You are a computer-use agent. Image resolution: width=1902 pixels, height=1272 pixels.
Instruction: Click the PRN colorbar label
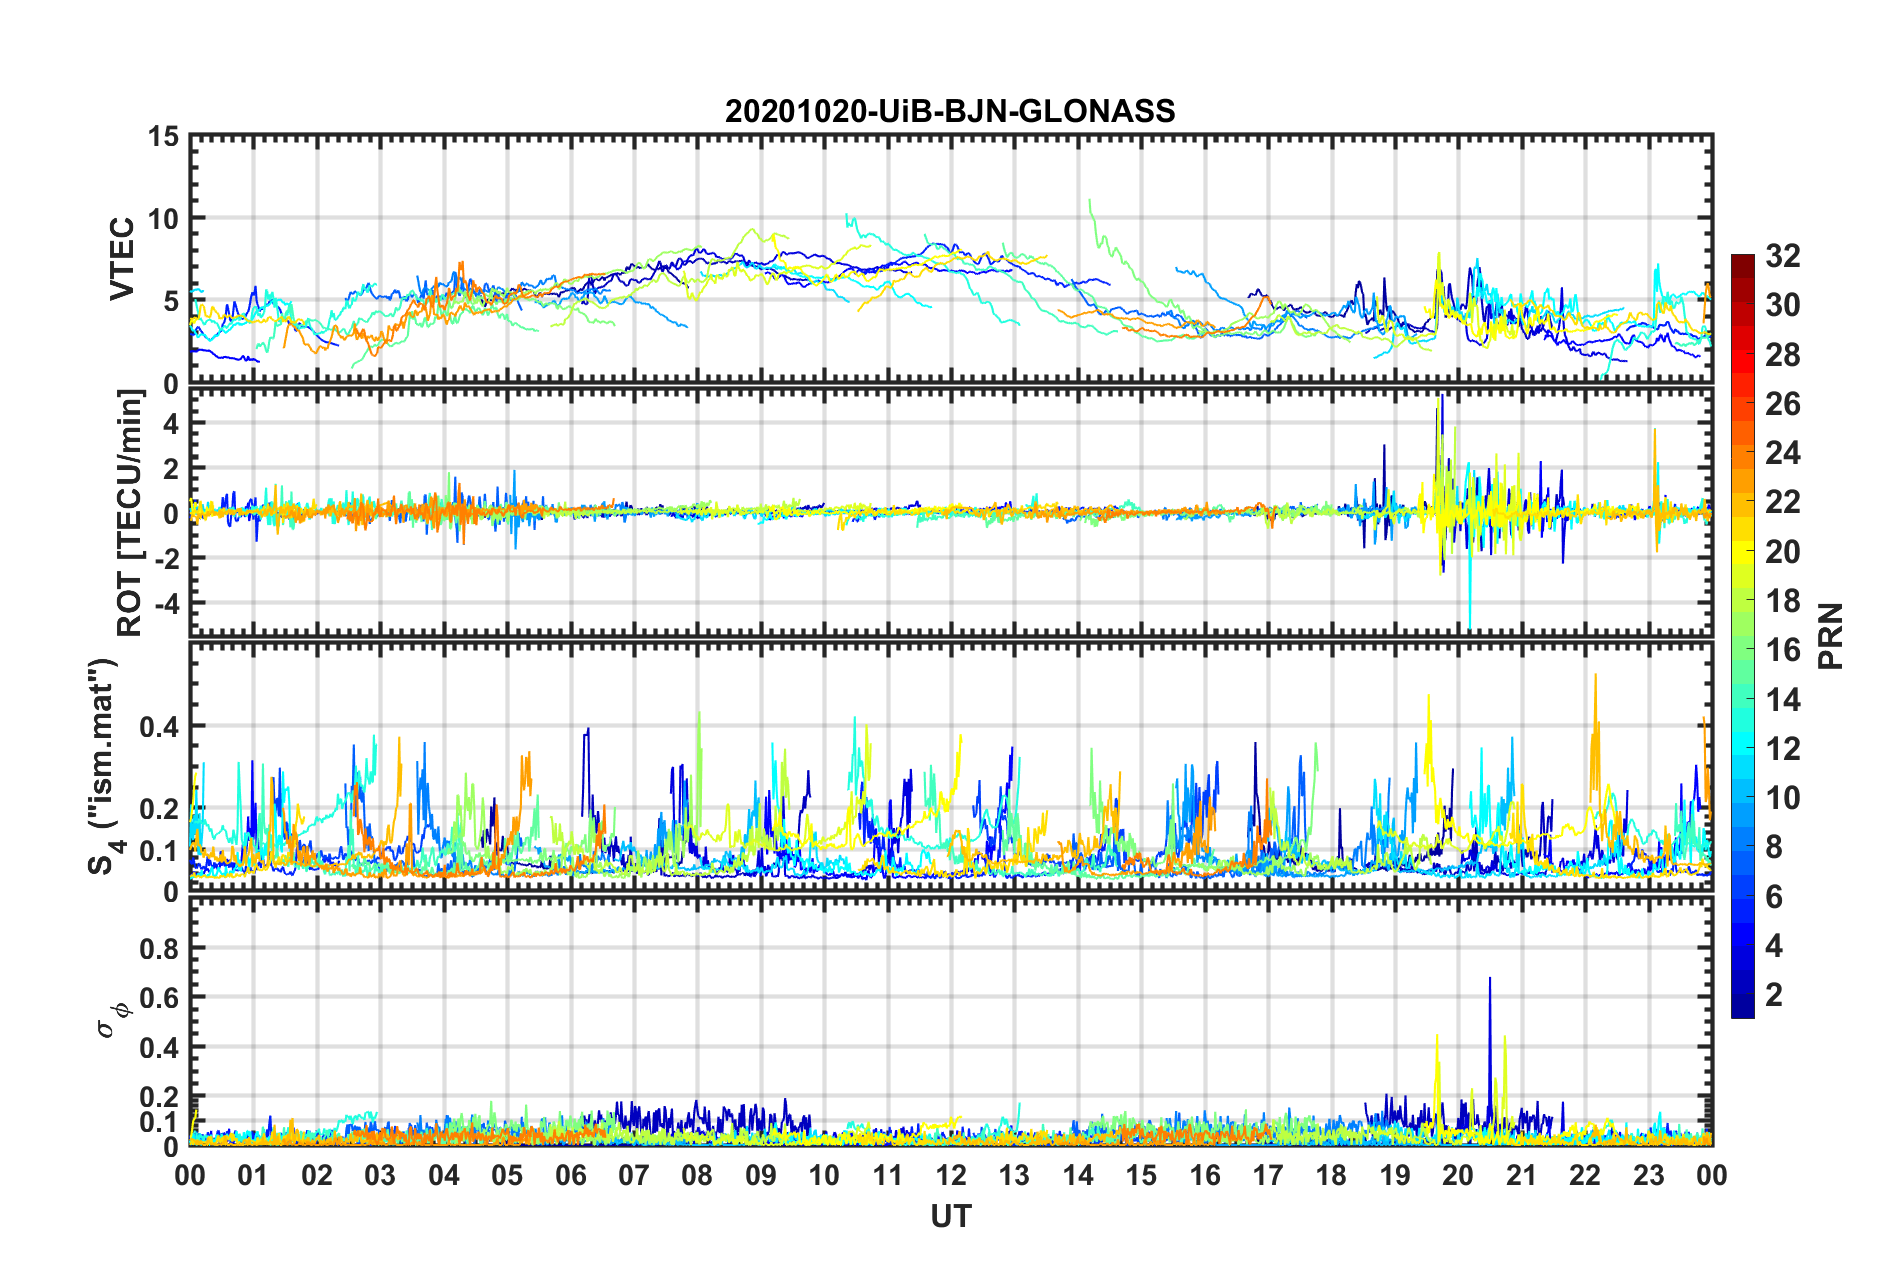click(x=1832, y=636)
